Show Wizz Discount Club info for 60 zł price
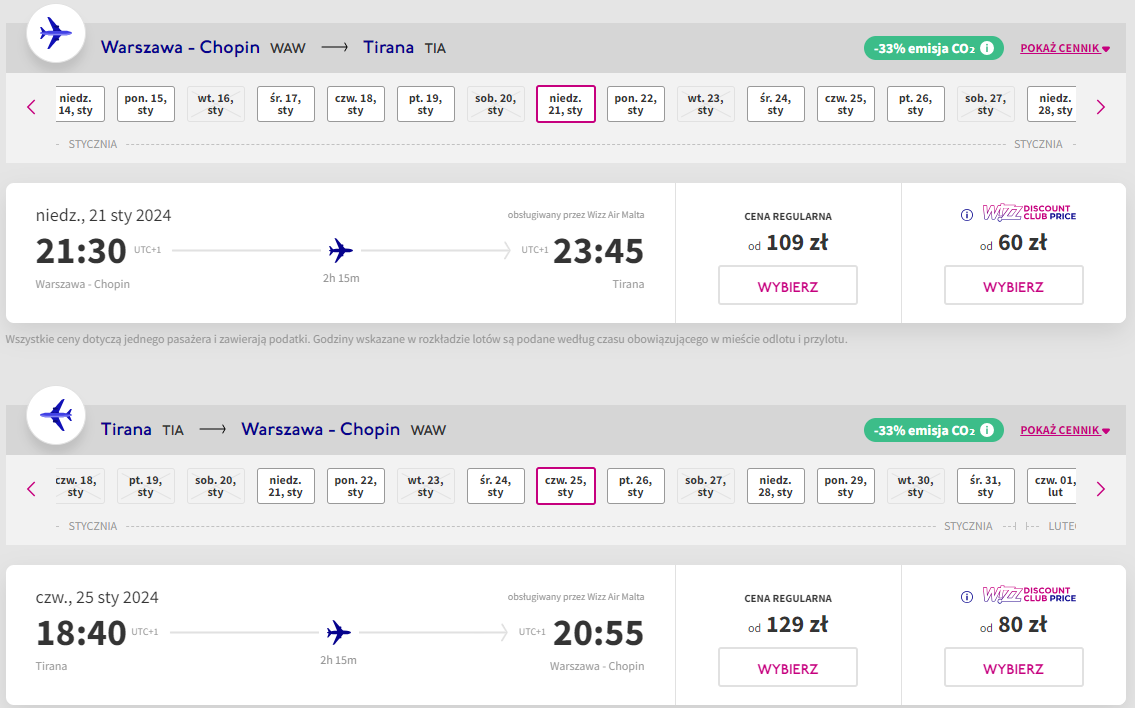Image resolution: width=1135 pixels, height=708 pixels. 966,214
